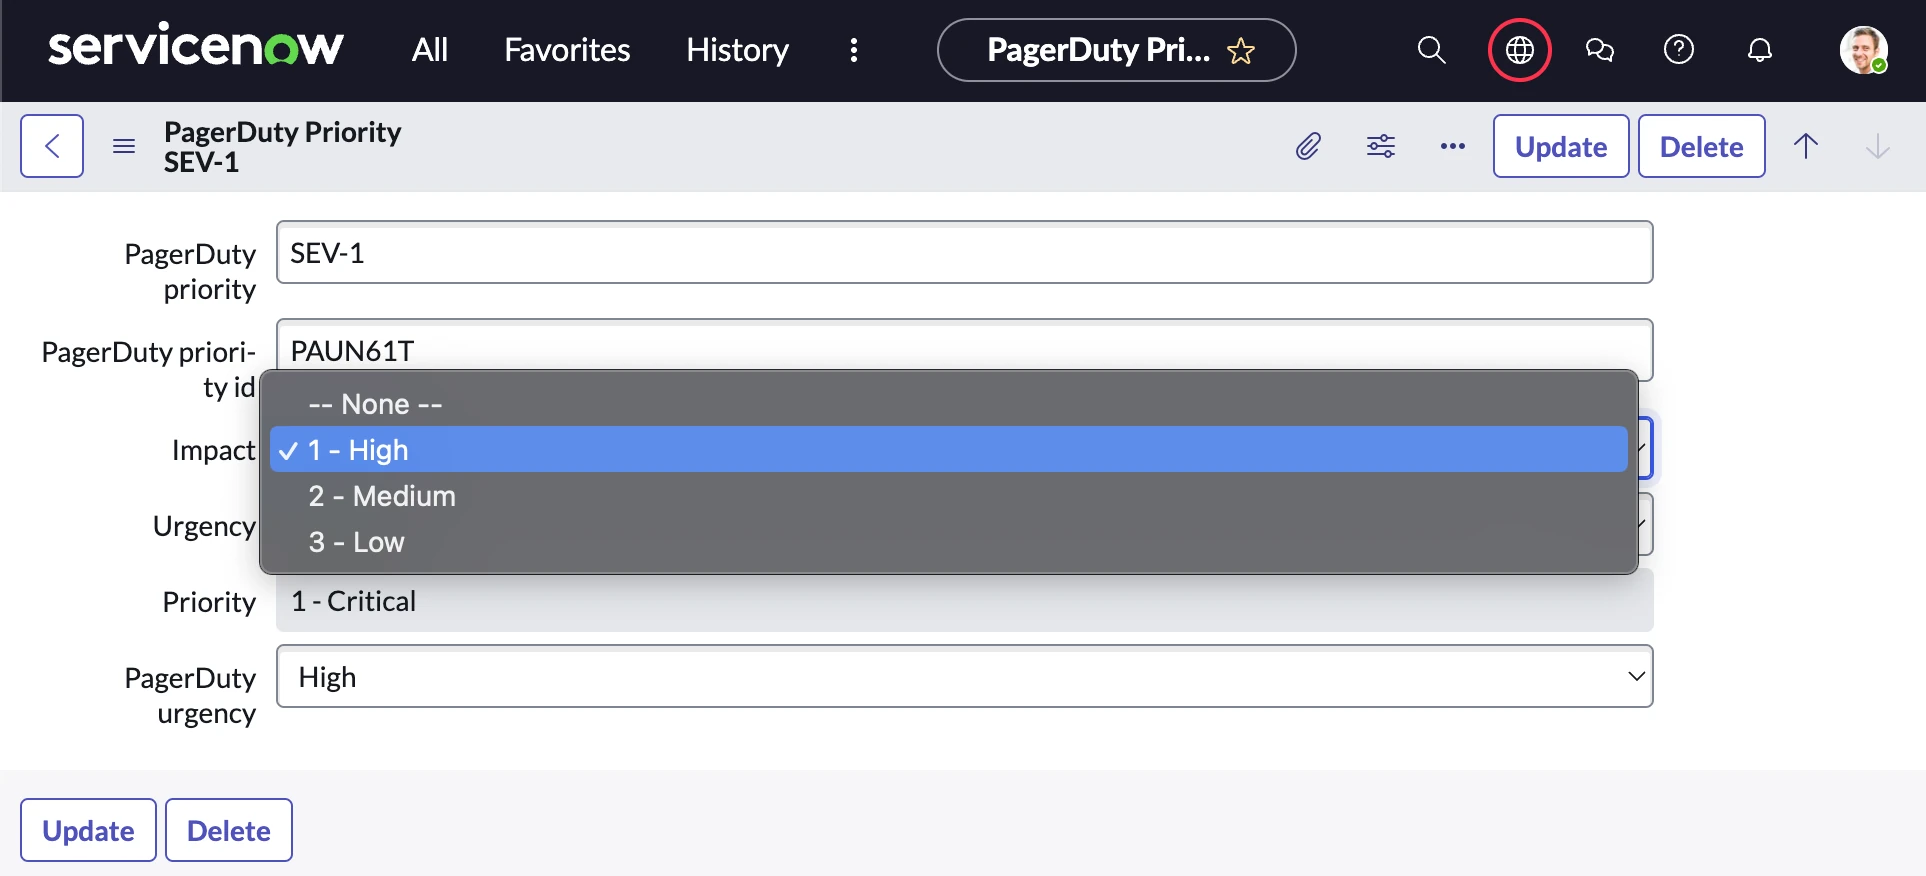Click the PagerDuty priority field SEV-1
This screenshot has width=1926, height=876.
click(964, 252)
